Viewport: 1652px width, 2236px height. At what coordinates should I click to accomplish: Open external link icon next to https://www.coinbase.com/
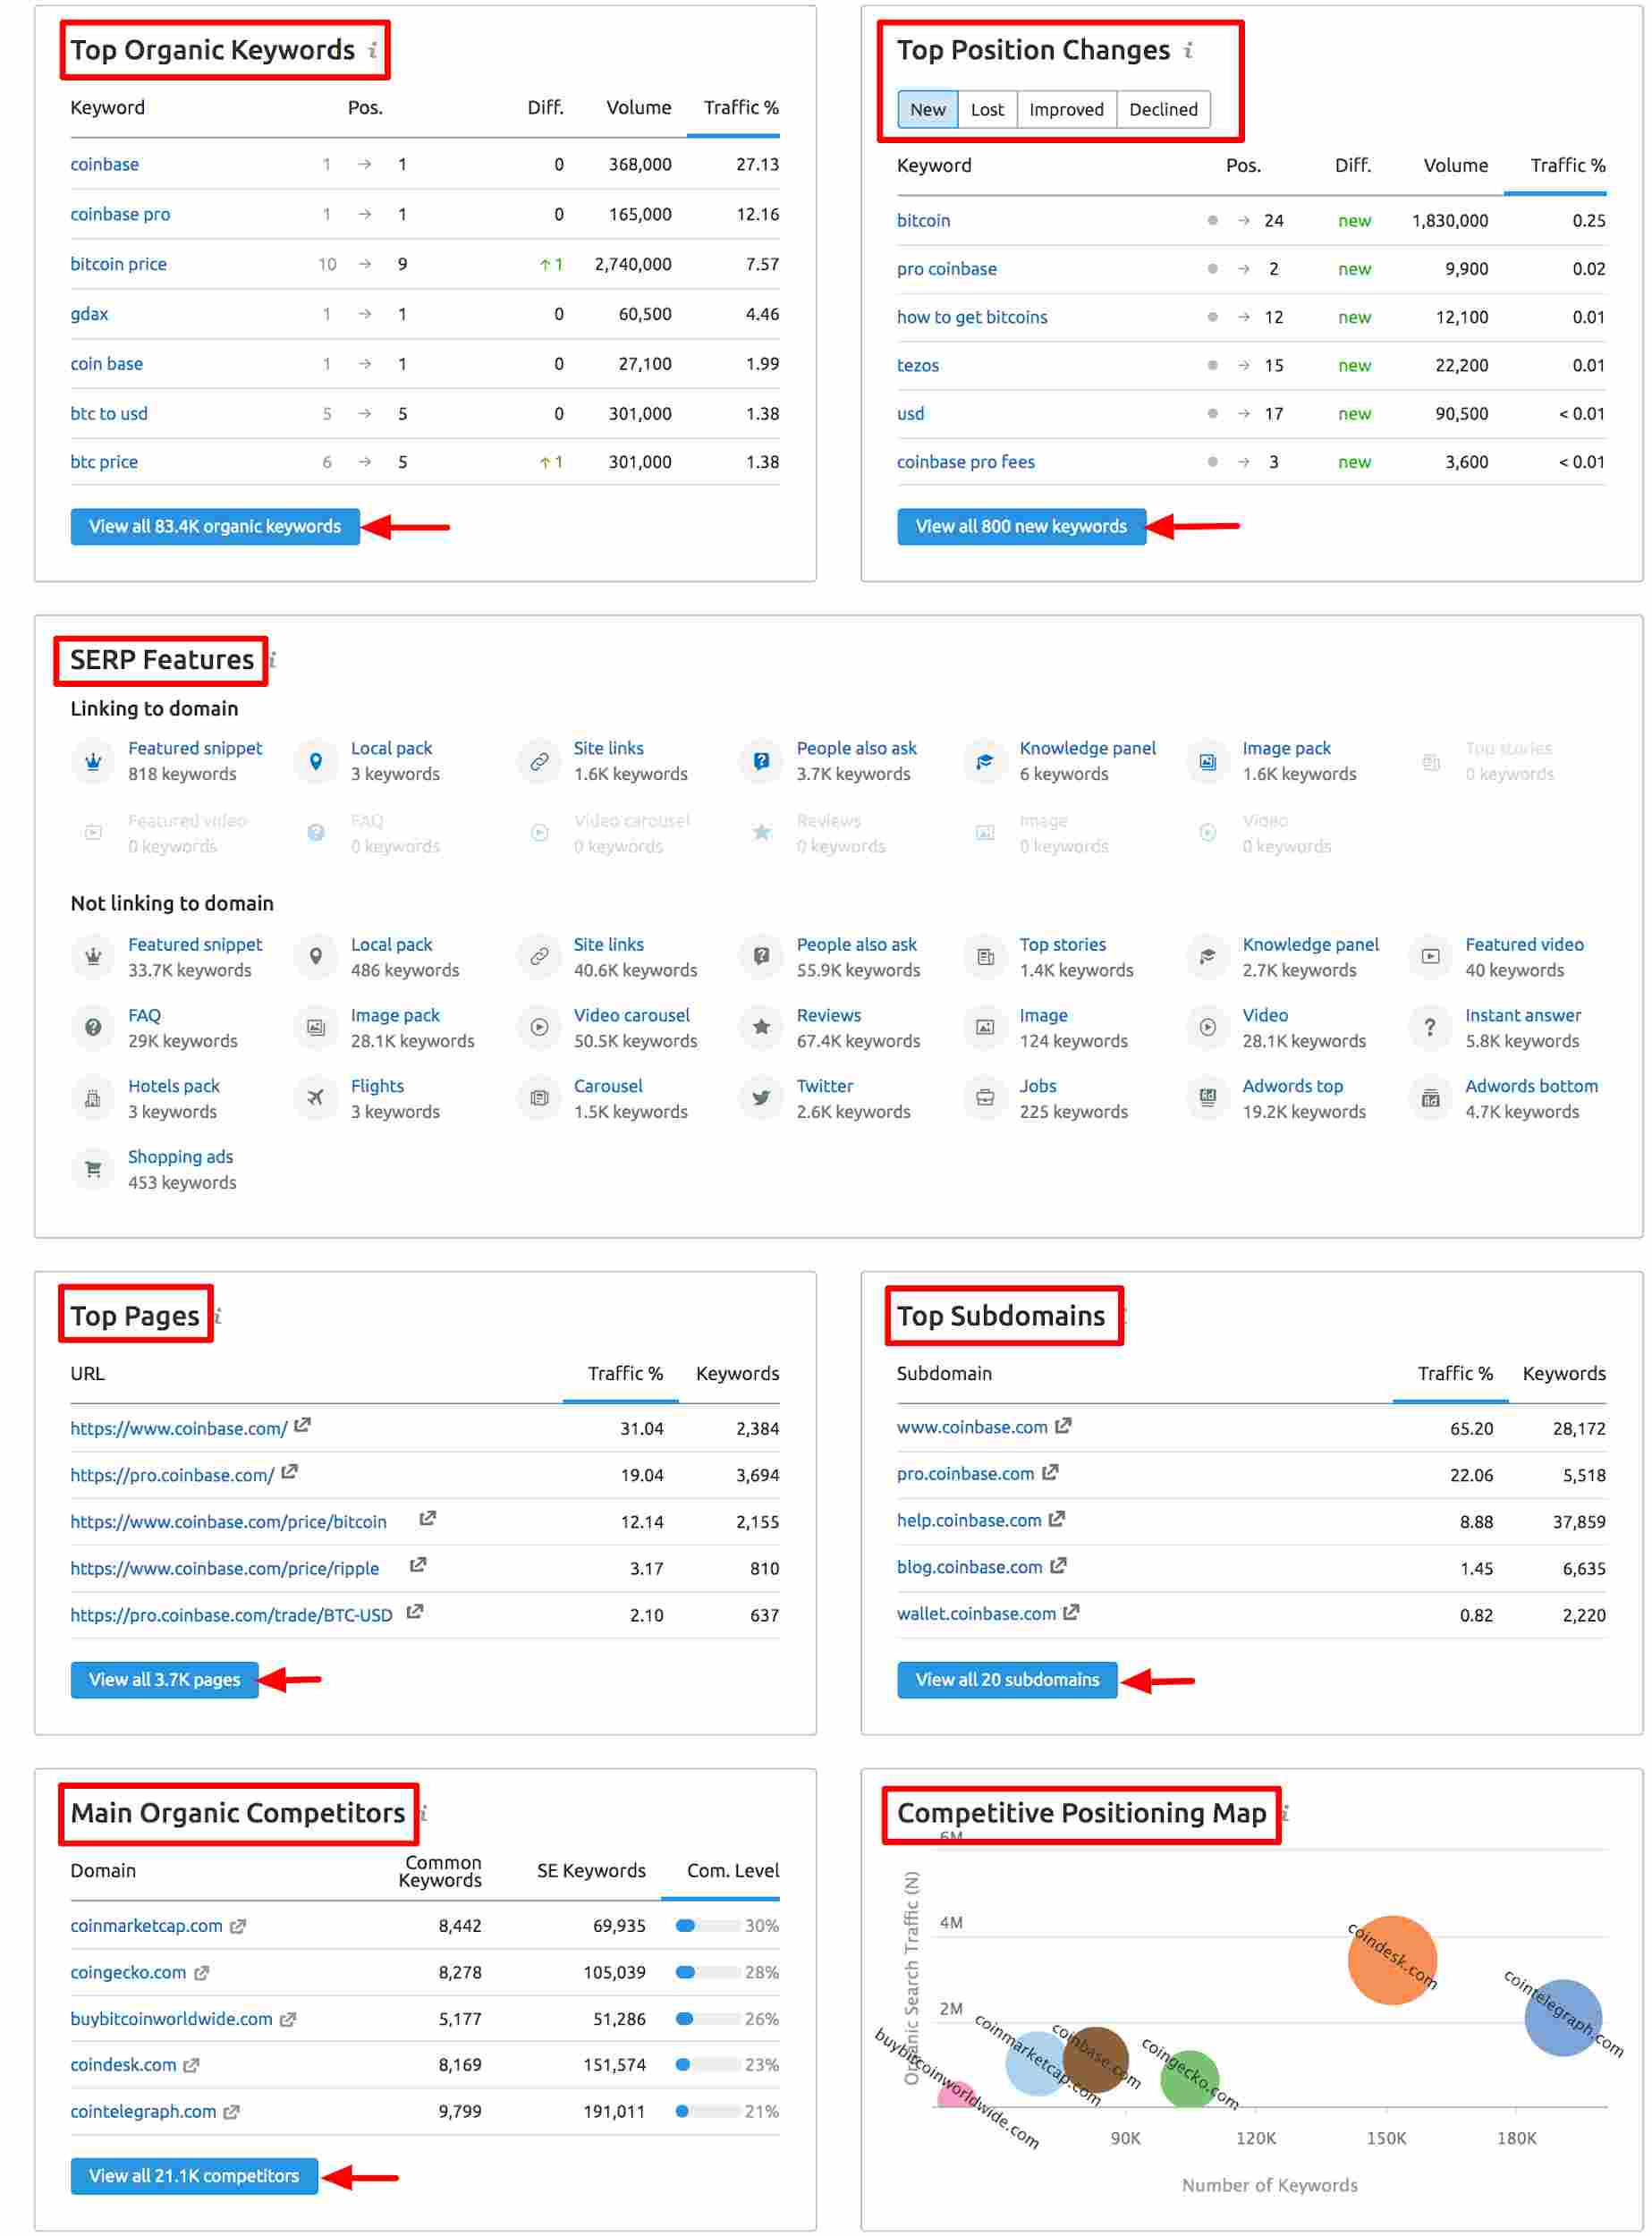point(303,1426)
